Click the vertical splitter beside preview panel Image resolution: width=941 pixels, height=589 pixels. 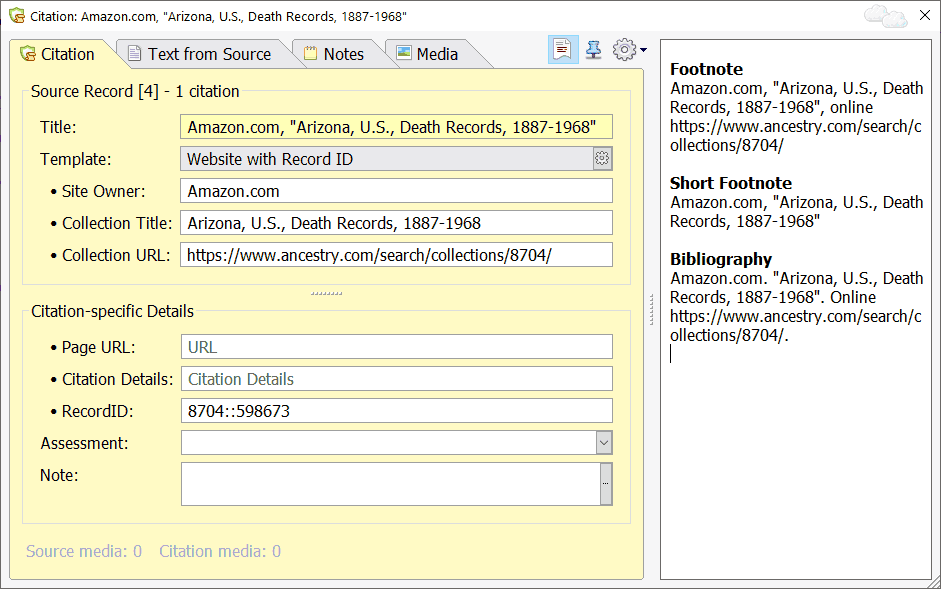pos(652,310)
